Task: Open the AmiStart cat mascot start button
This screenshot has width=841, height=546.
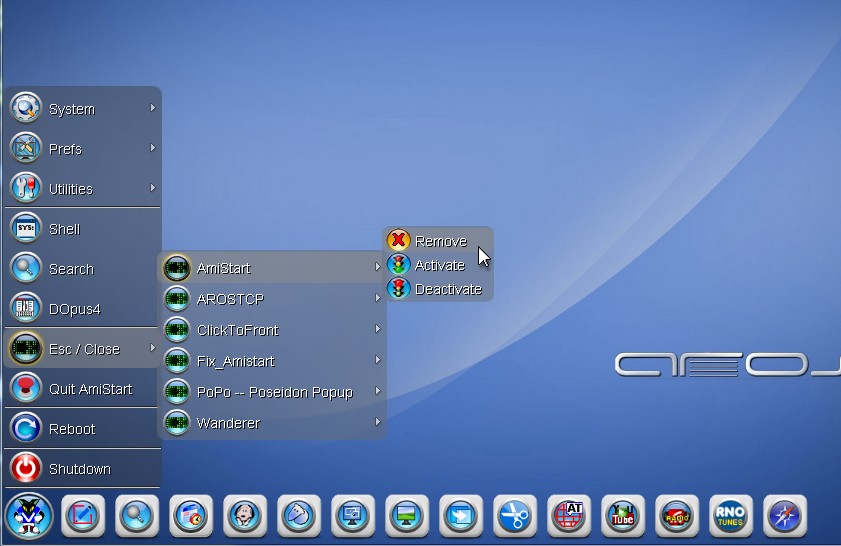Action: (x=28, y=516)
